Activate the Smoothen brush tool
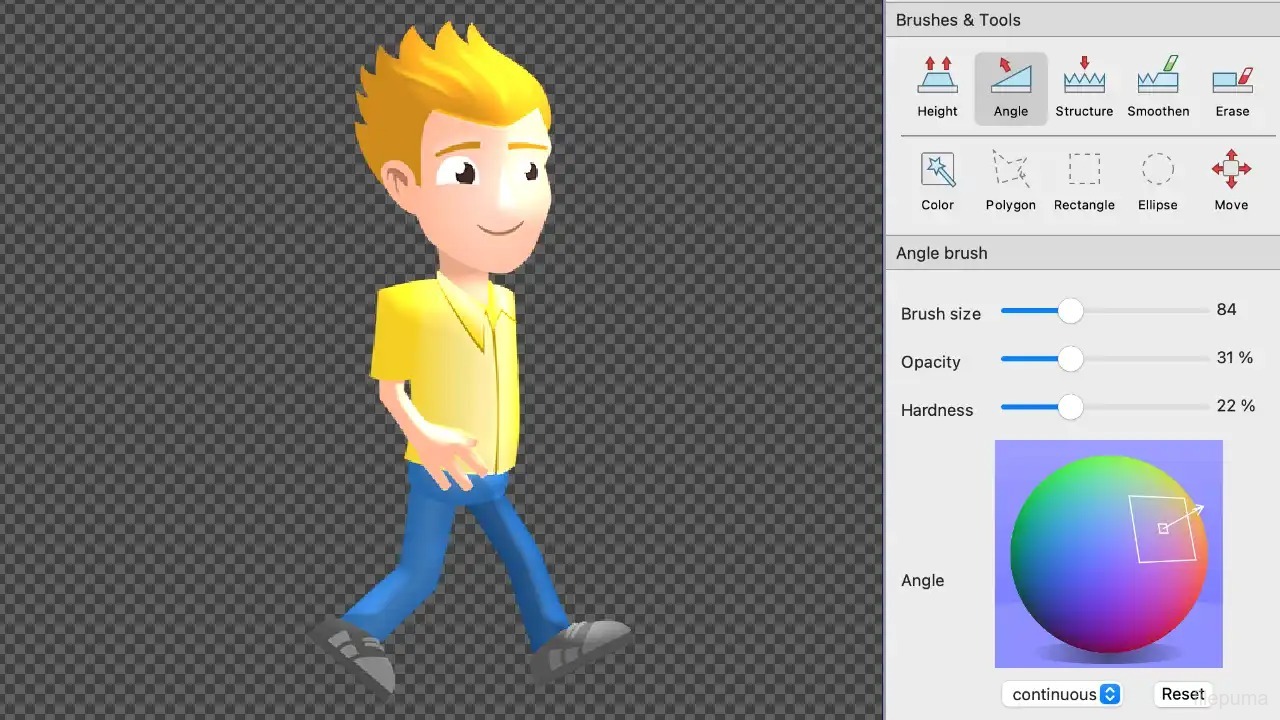The height and width of the screenshot is (720, 1280). pos(1158,88)
